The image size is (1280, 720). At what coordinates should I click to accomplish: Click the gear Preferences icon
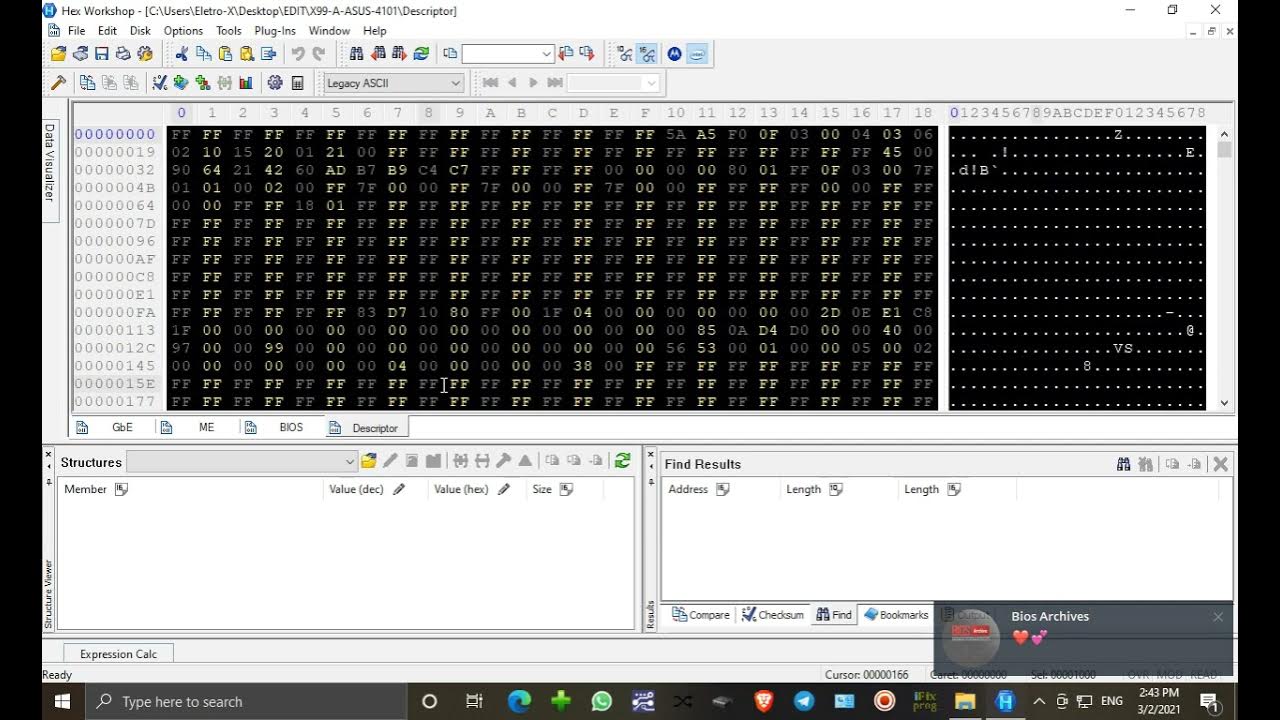(275, 83)
